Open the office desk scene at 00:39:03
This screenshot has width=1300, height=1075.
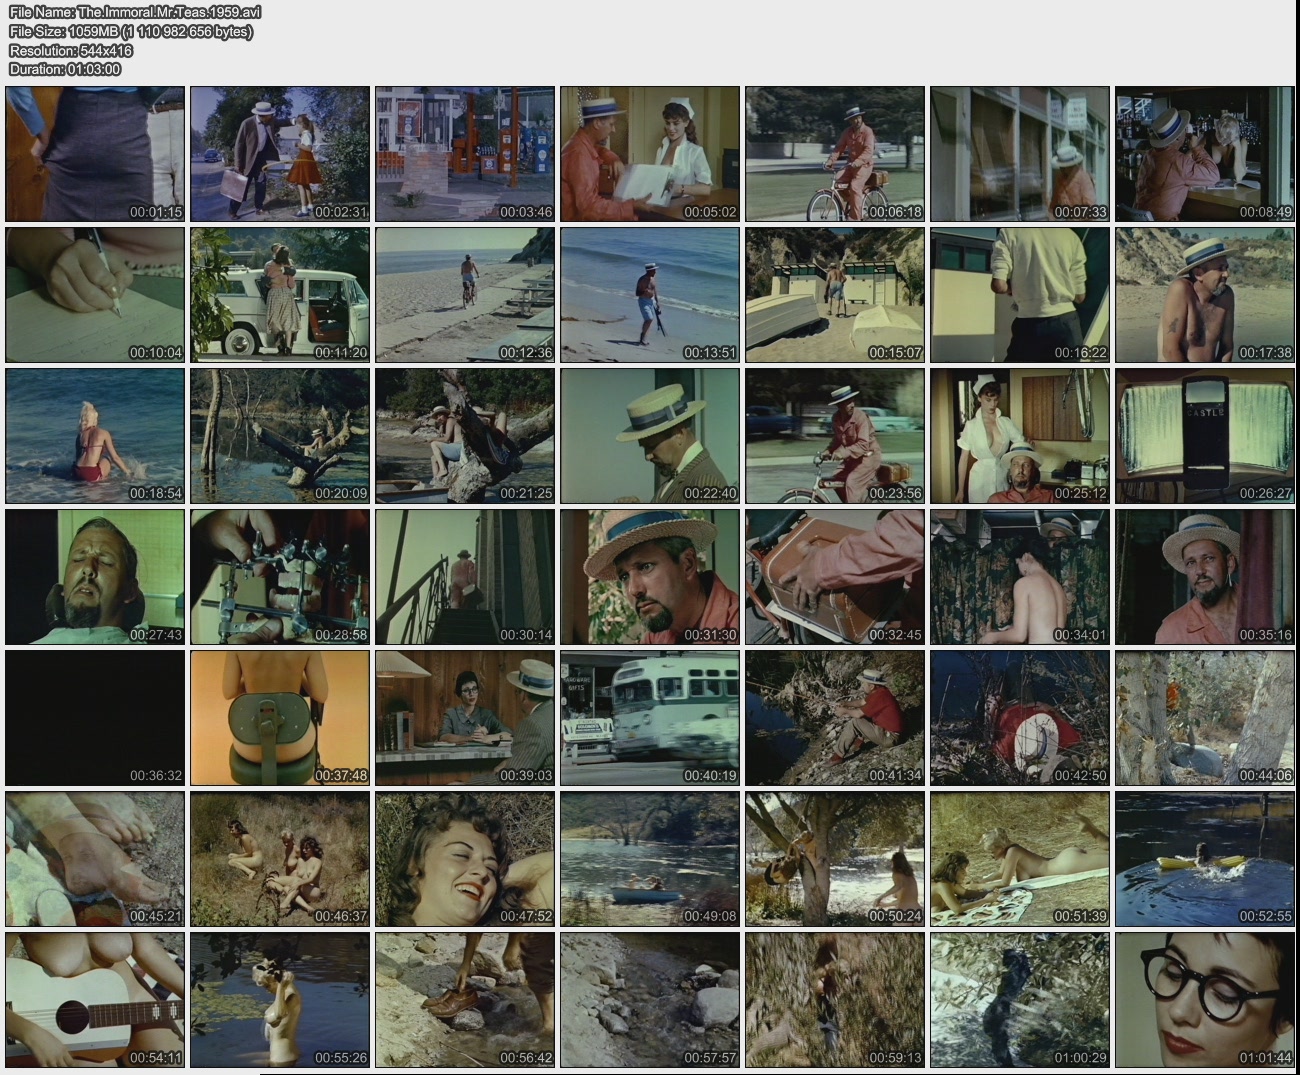coord(465,717)
